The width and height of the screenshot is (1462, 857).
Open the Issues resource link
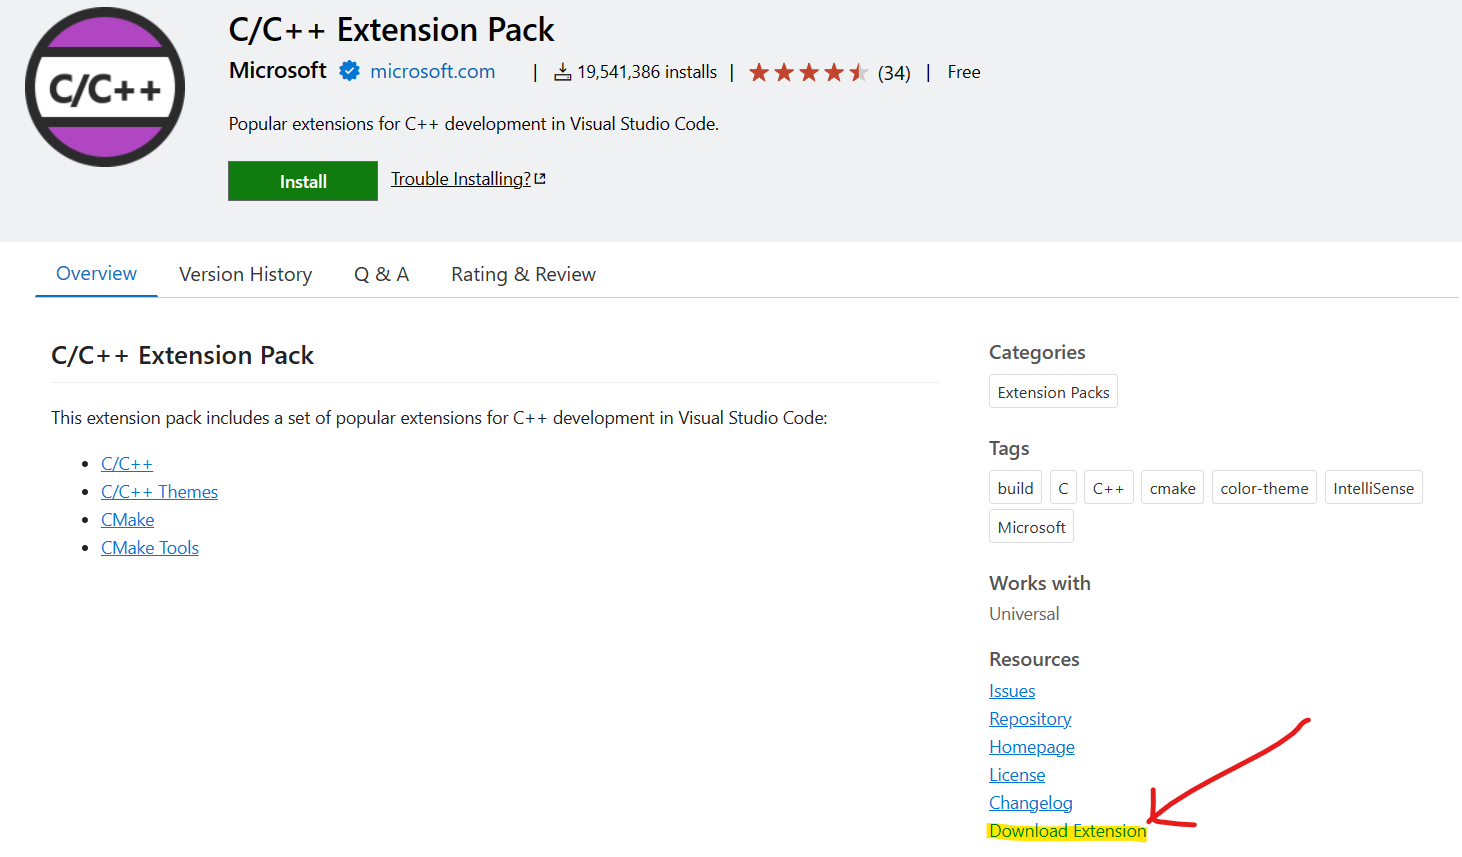point(1012,691)
